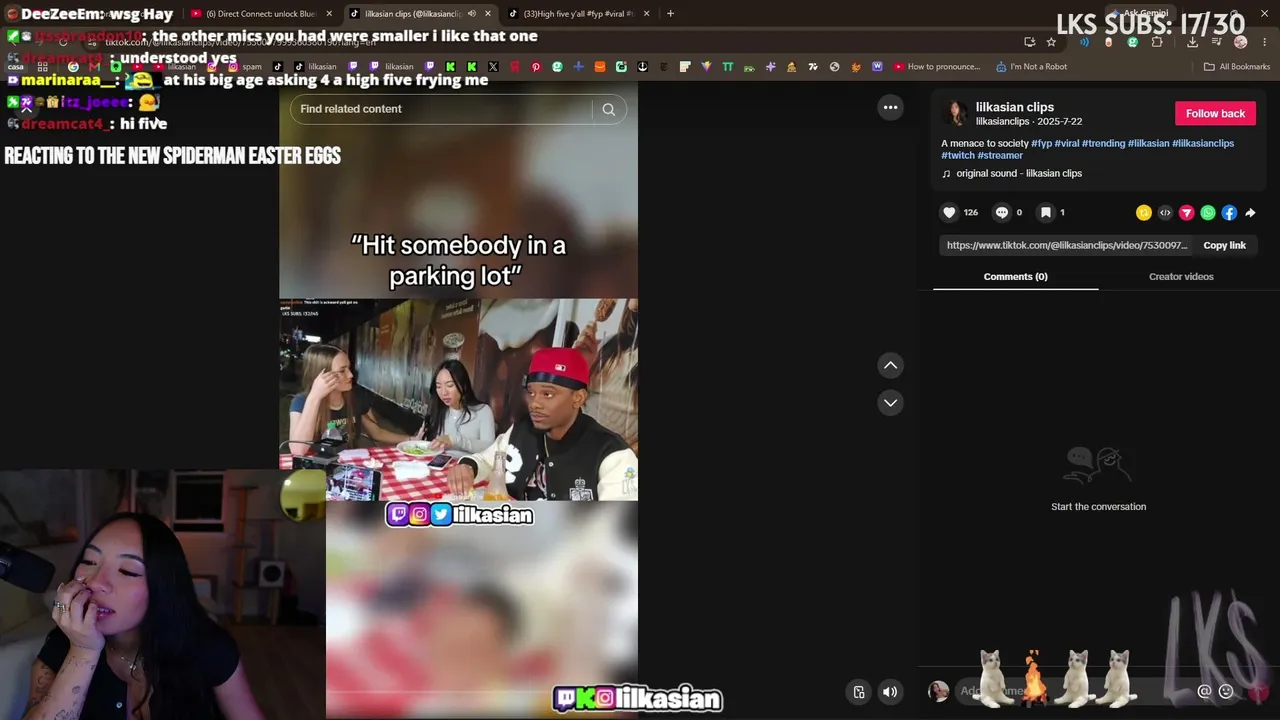The height and width of the screenshot is (720, 1280).
Task: Open the #fyp hashtag
Action: pyautogui.click(x=1041, y=143)
